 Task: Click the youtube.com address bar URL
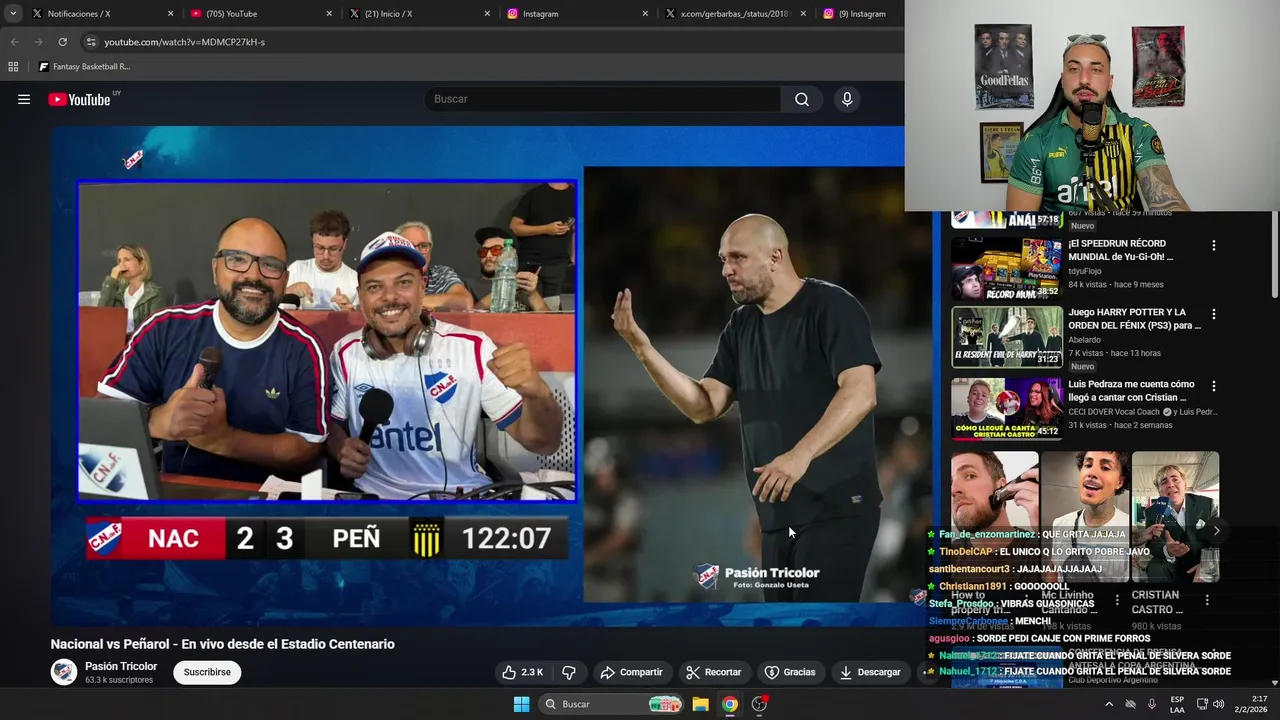(185, 42)
